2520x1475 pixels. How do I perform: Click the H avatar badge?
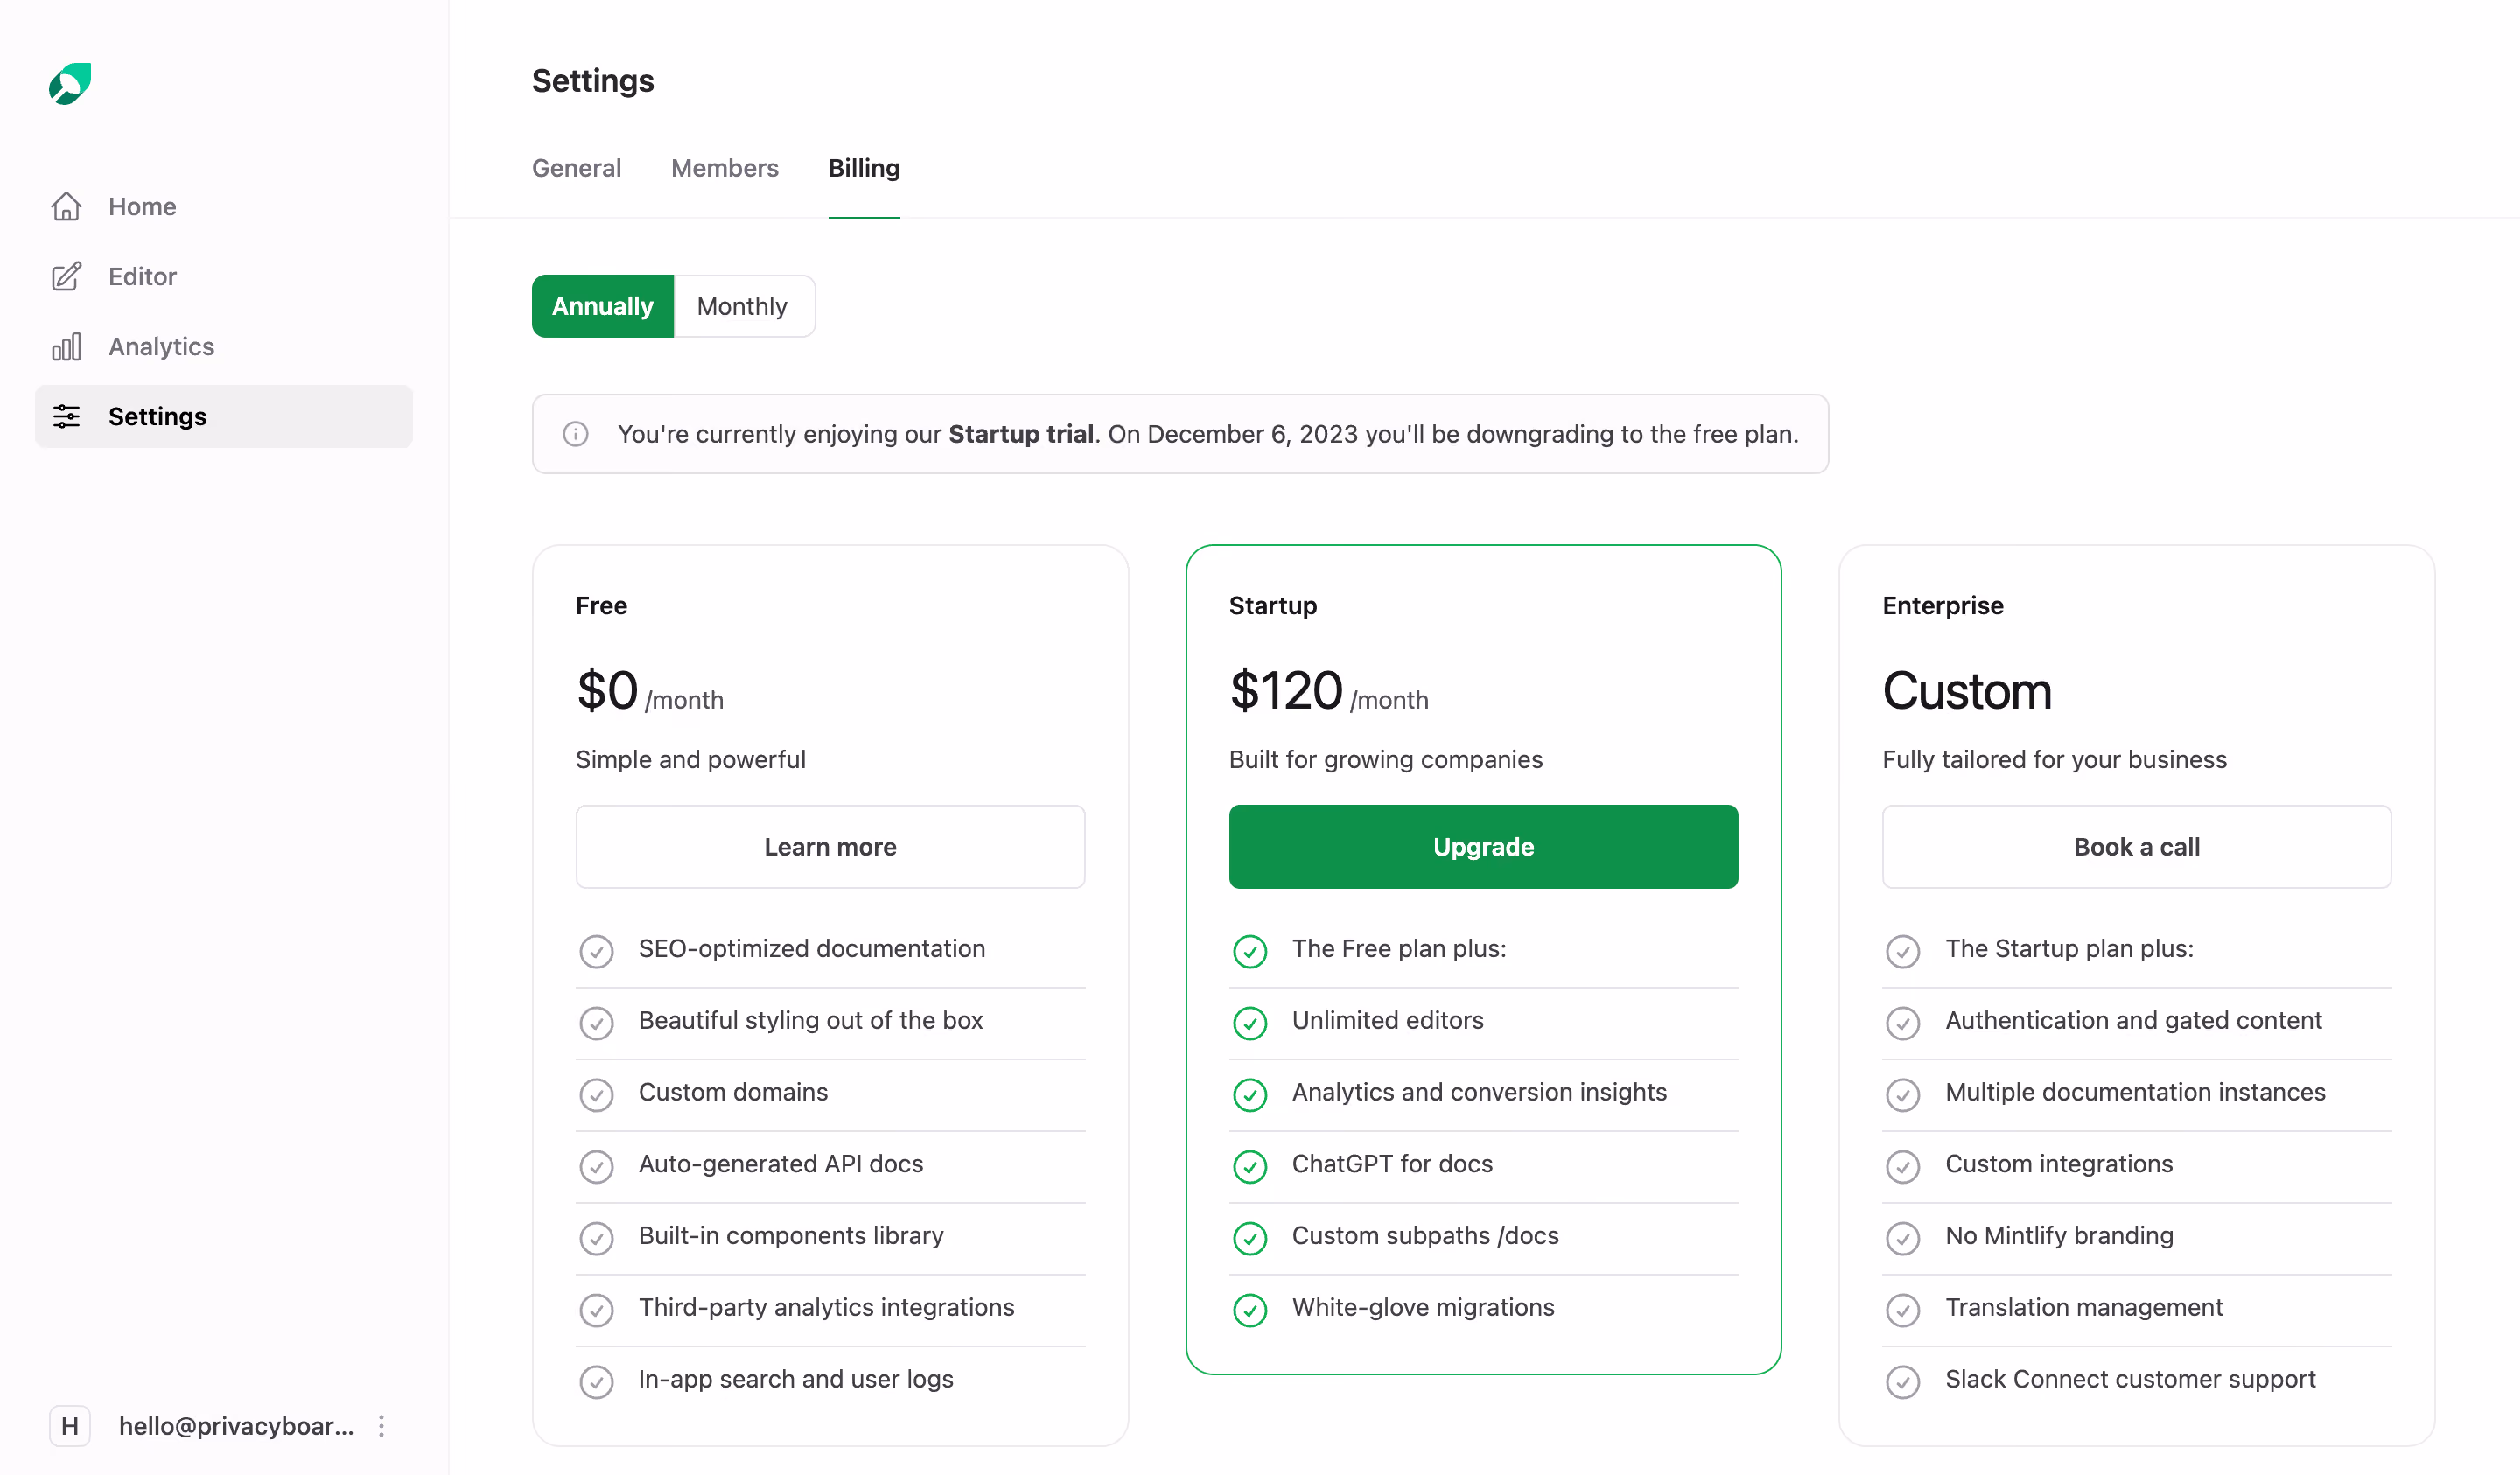70,1425
